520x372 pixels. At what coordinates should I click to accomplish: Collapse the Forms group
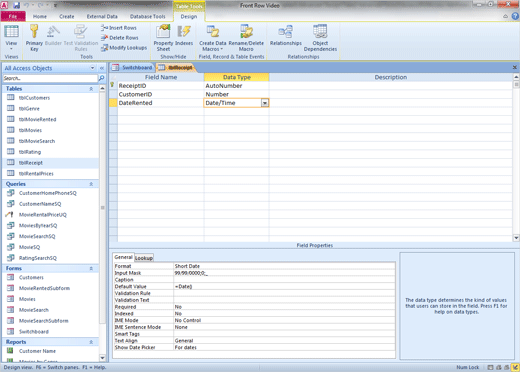coord(91,268)
